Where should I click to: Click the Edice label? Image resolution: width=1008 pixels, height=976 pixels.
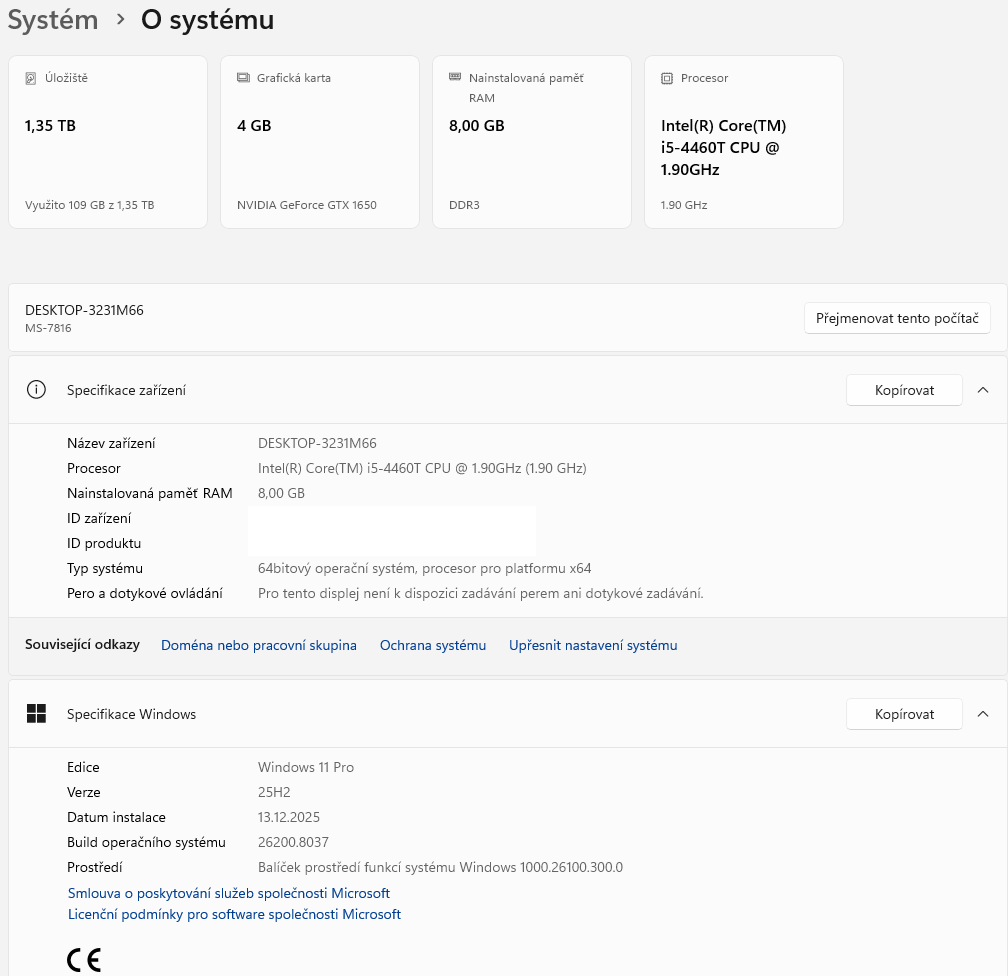[83, 767]
